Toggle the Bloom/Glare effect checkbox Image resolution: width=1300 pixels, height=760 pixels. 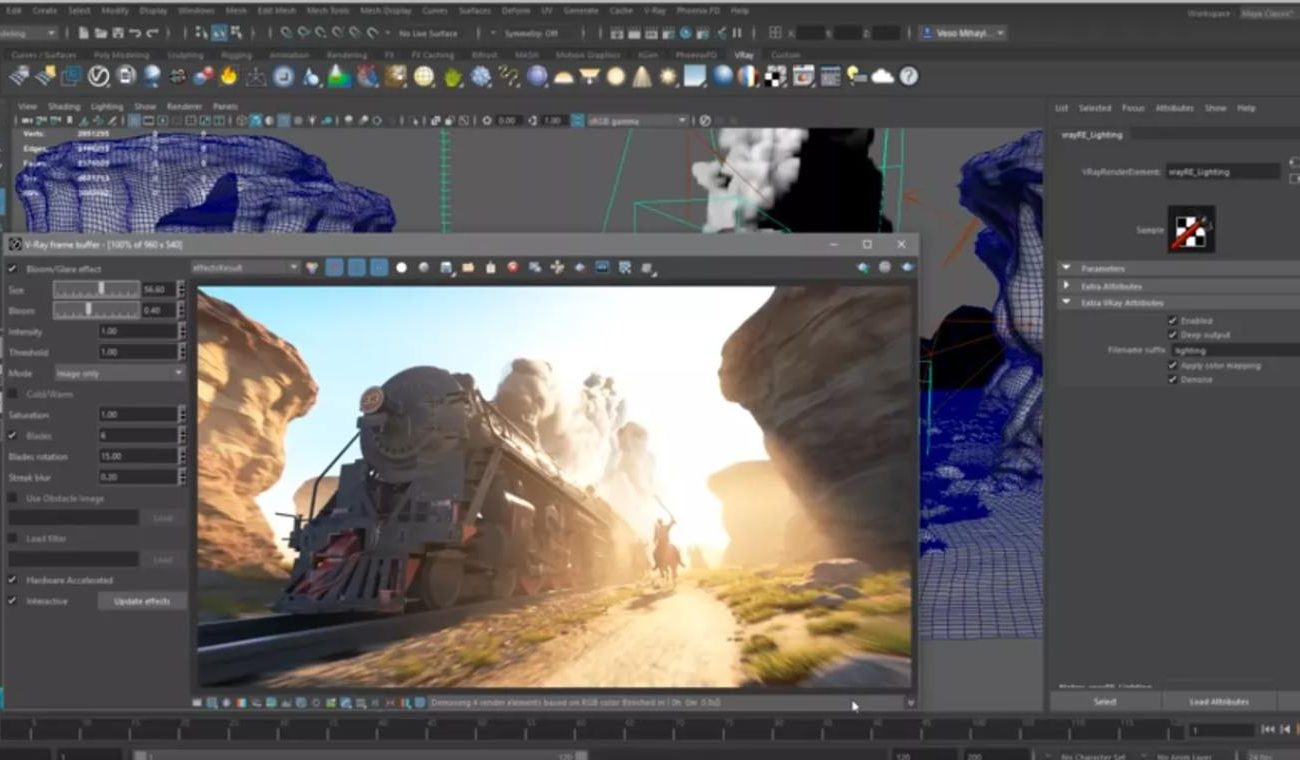point(13,269)
